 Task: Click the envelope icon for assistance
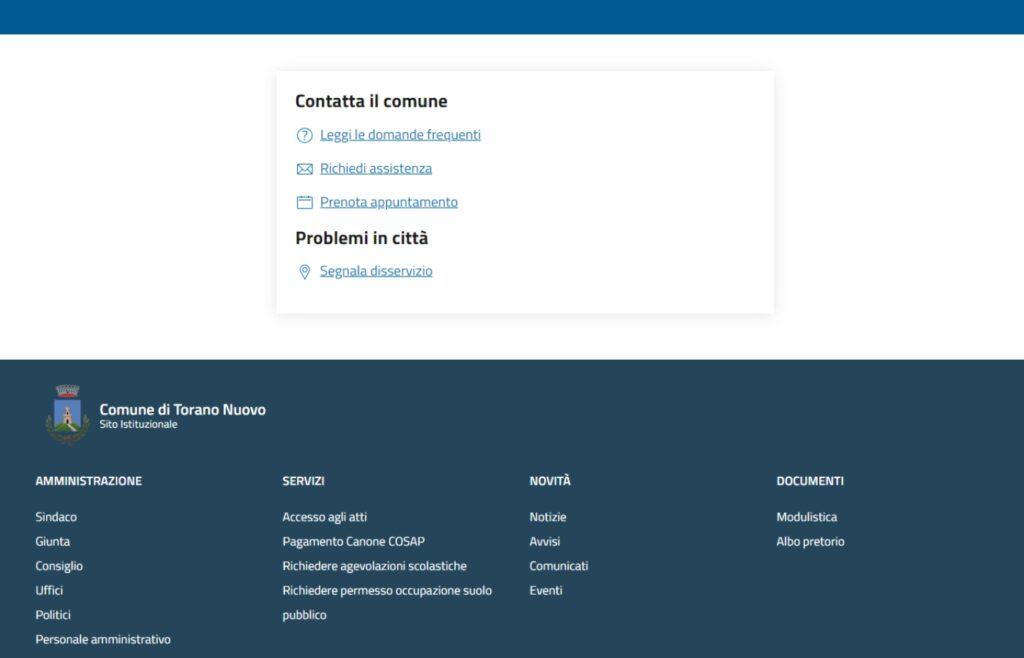pyautogui.click(x=305, y=169)
